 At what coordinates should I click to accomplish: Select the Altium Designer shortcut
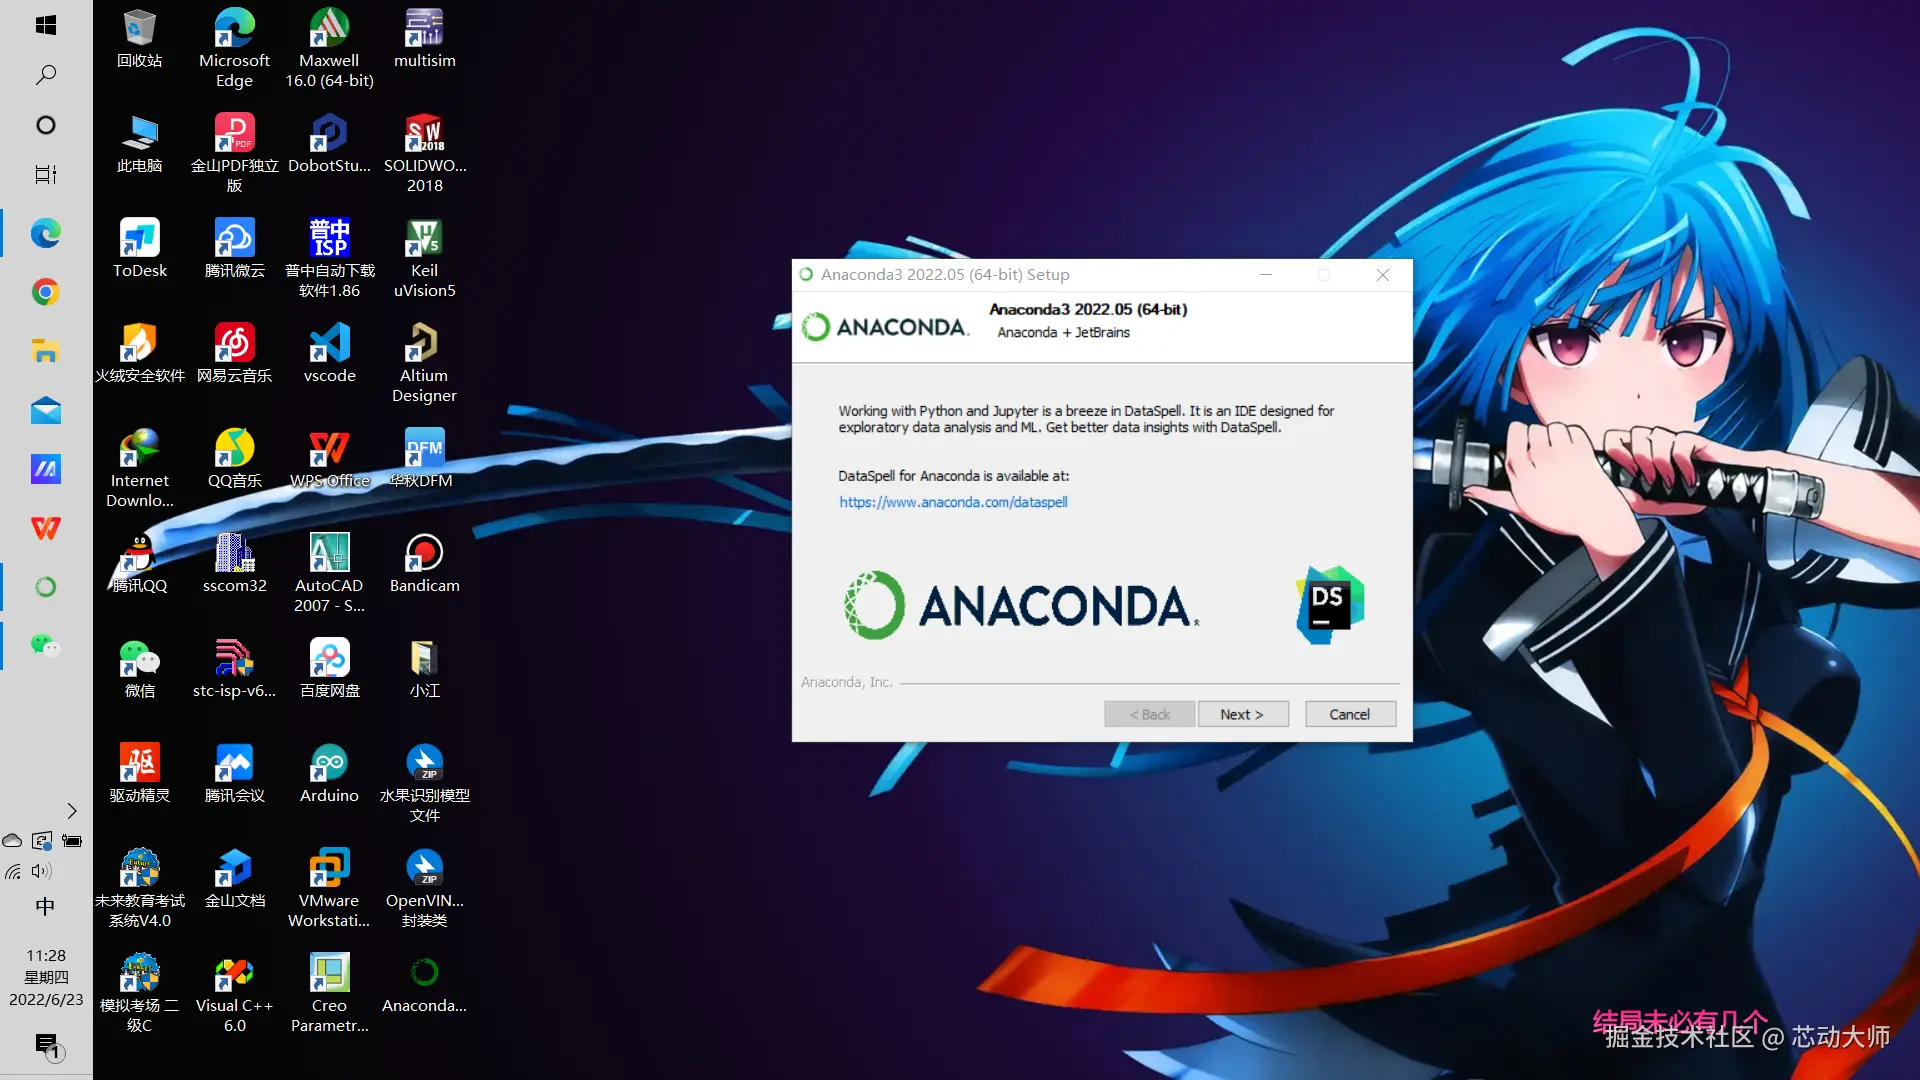[424, 362]
